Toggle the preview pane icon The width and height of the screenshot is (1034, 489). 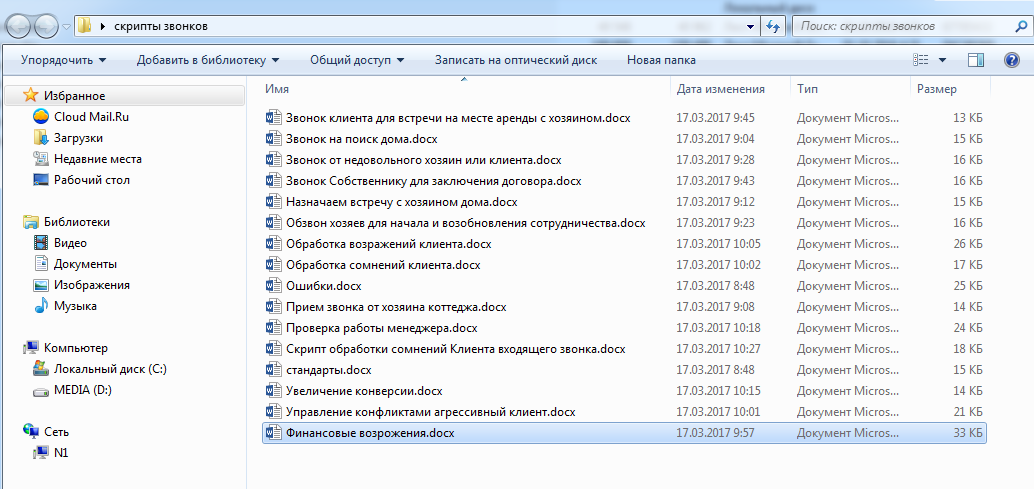(976, 60)
